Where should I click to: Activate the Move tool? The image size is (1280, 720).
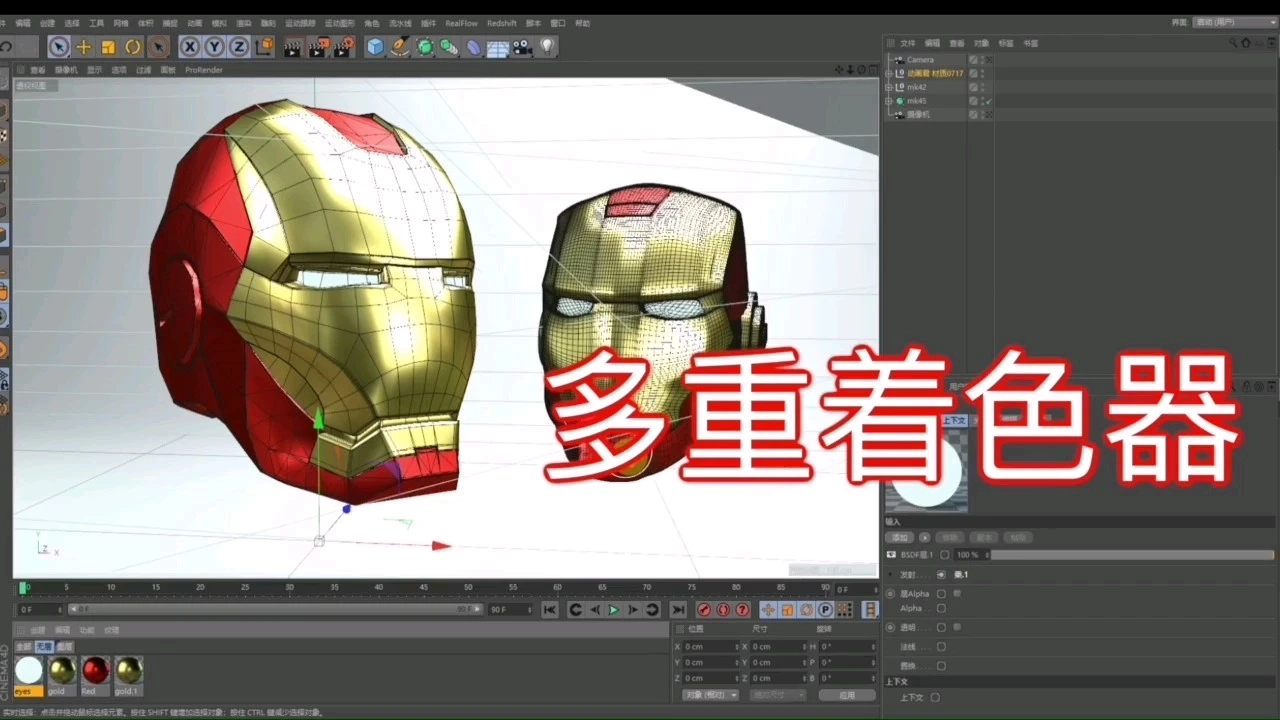84,47
